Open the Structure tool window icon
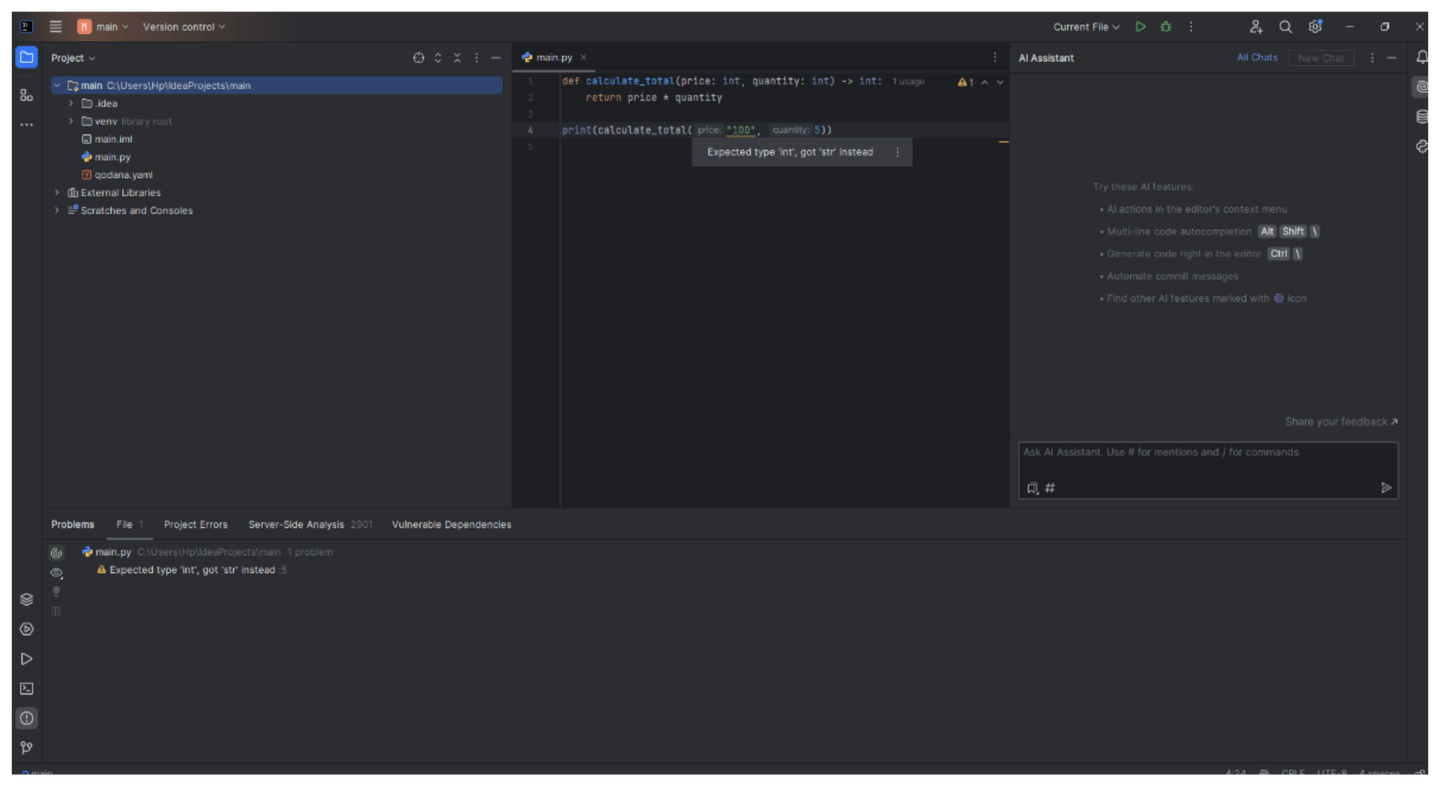Image resolution: width=1440 pixels, height=787 pixels. pyautogui.click(x=27, y=96)
